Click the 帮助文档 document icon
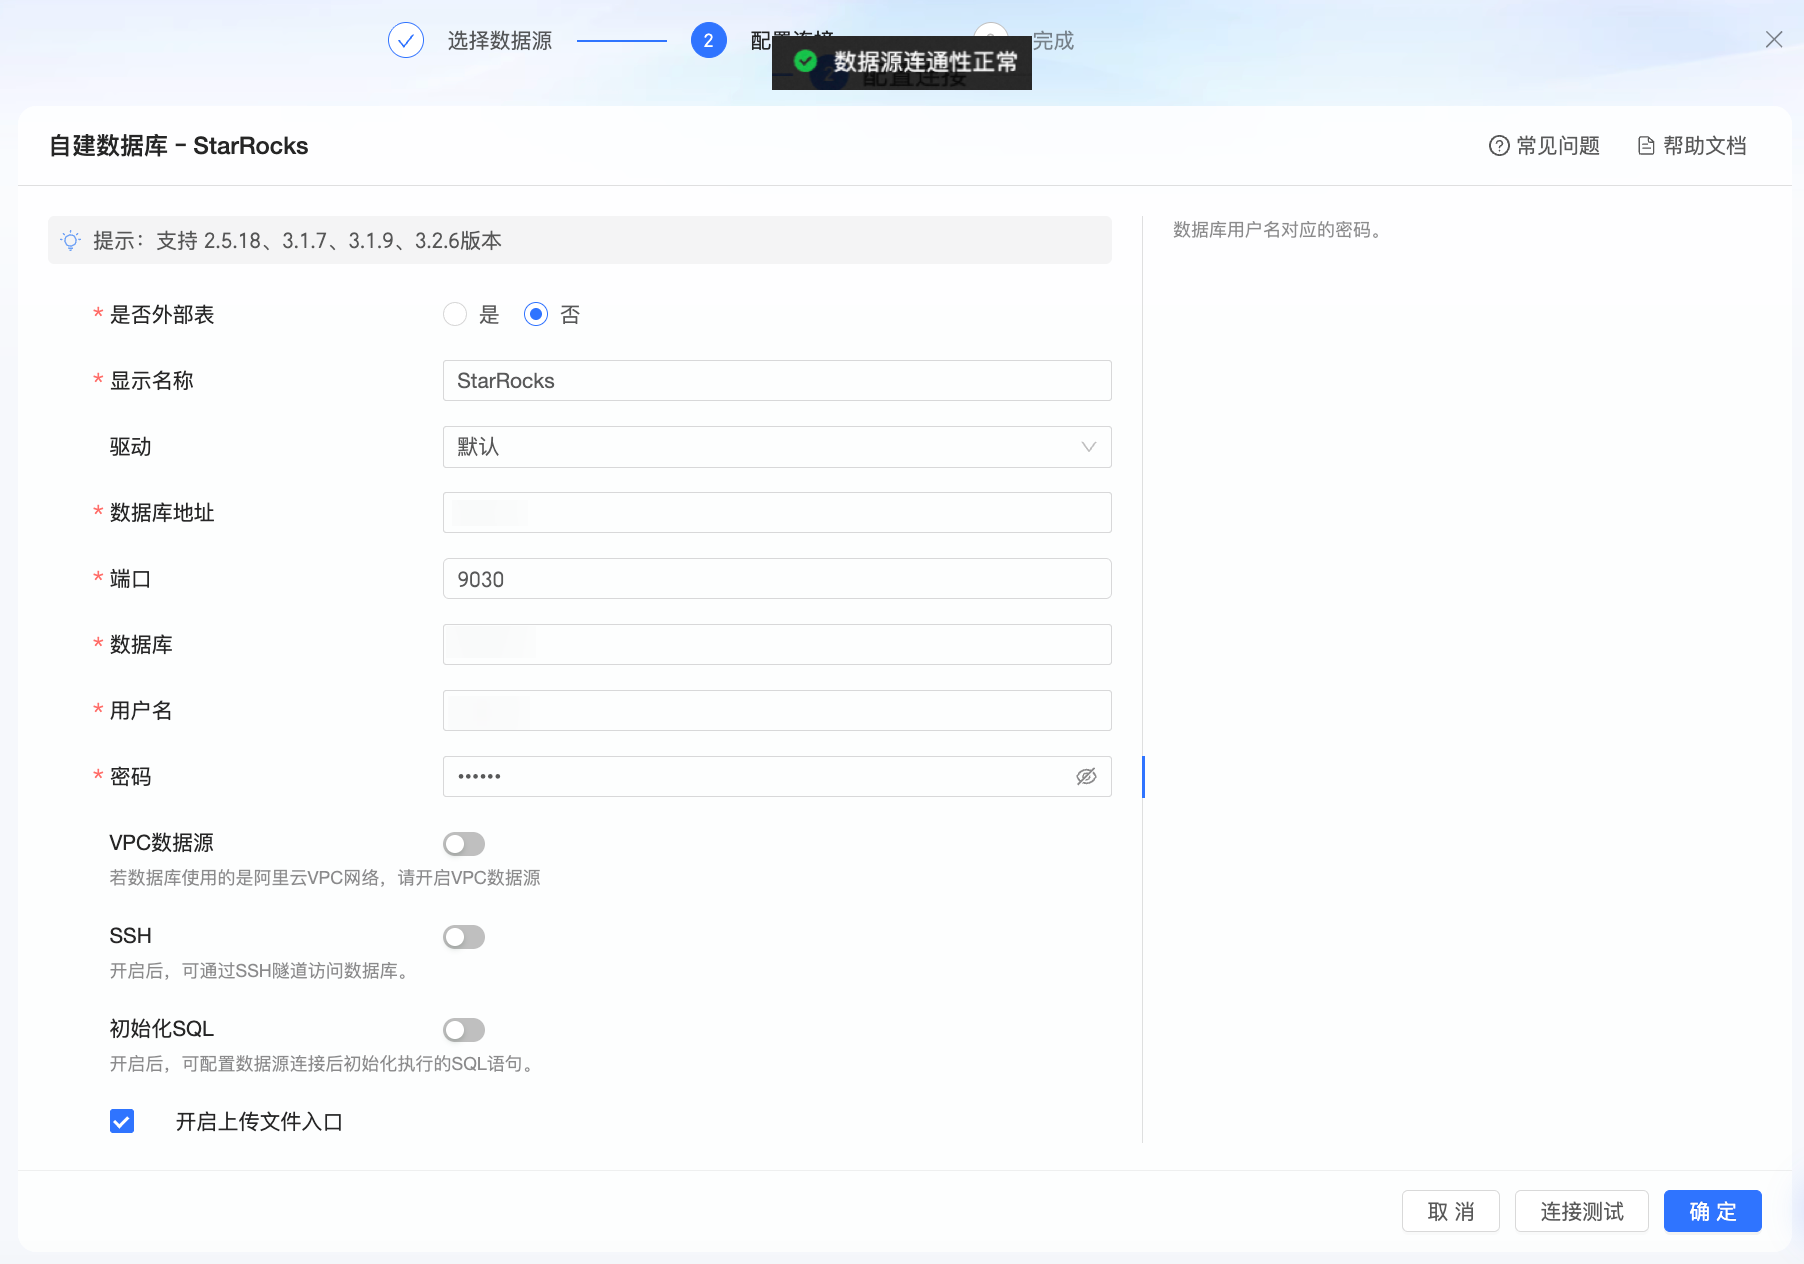This screenshot has height=1264, width=1804. (x=1646, y=146)
